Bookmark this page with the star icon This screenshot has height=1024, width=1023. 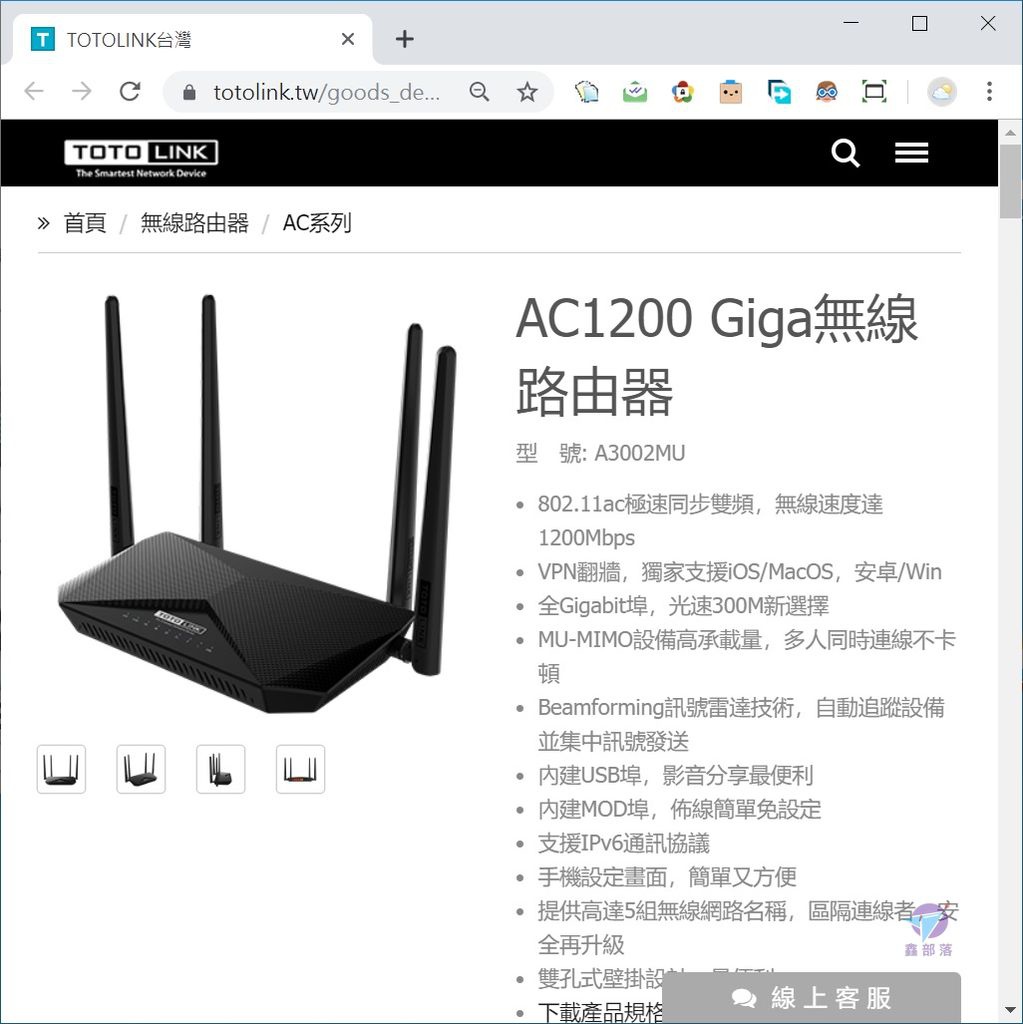[527, 92]
